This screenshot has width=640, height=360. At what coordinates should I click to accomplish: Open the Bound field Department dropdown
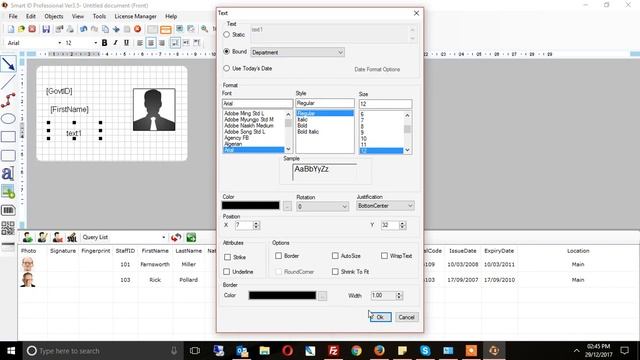point(297,52)
